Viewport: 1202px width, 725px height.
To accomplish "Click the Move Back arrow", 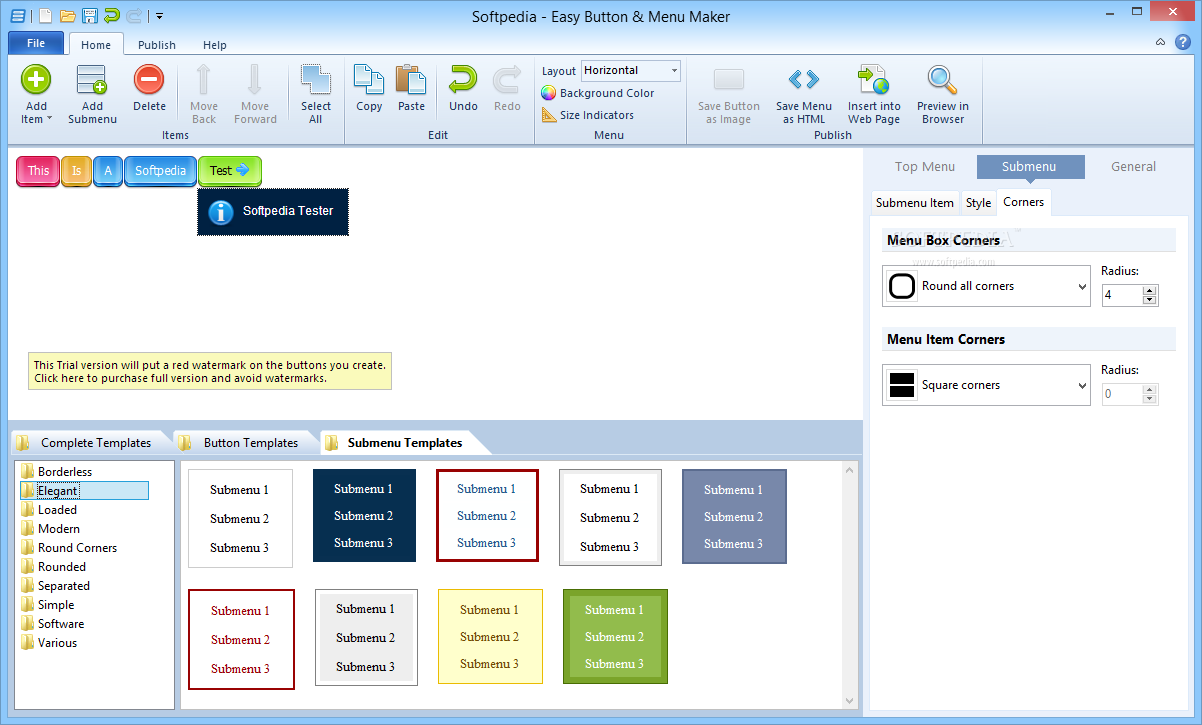I will (x=204, y=80).
